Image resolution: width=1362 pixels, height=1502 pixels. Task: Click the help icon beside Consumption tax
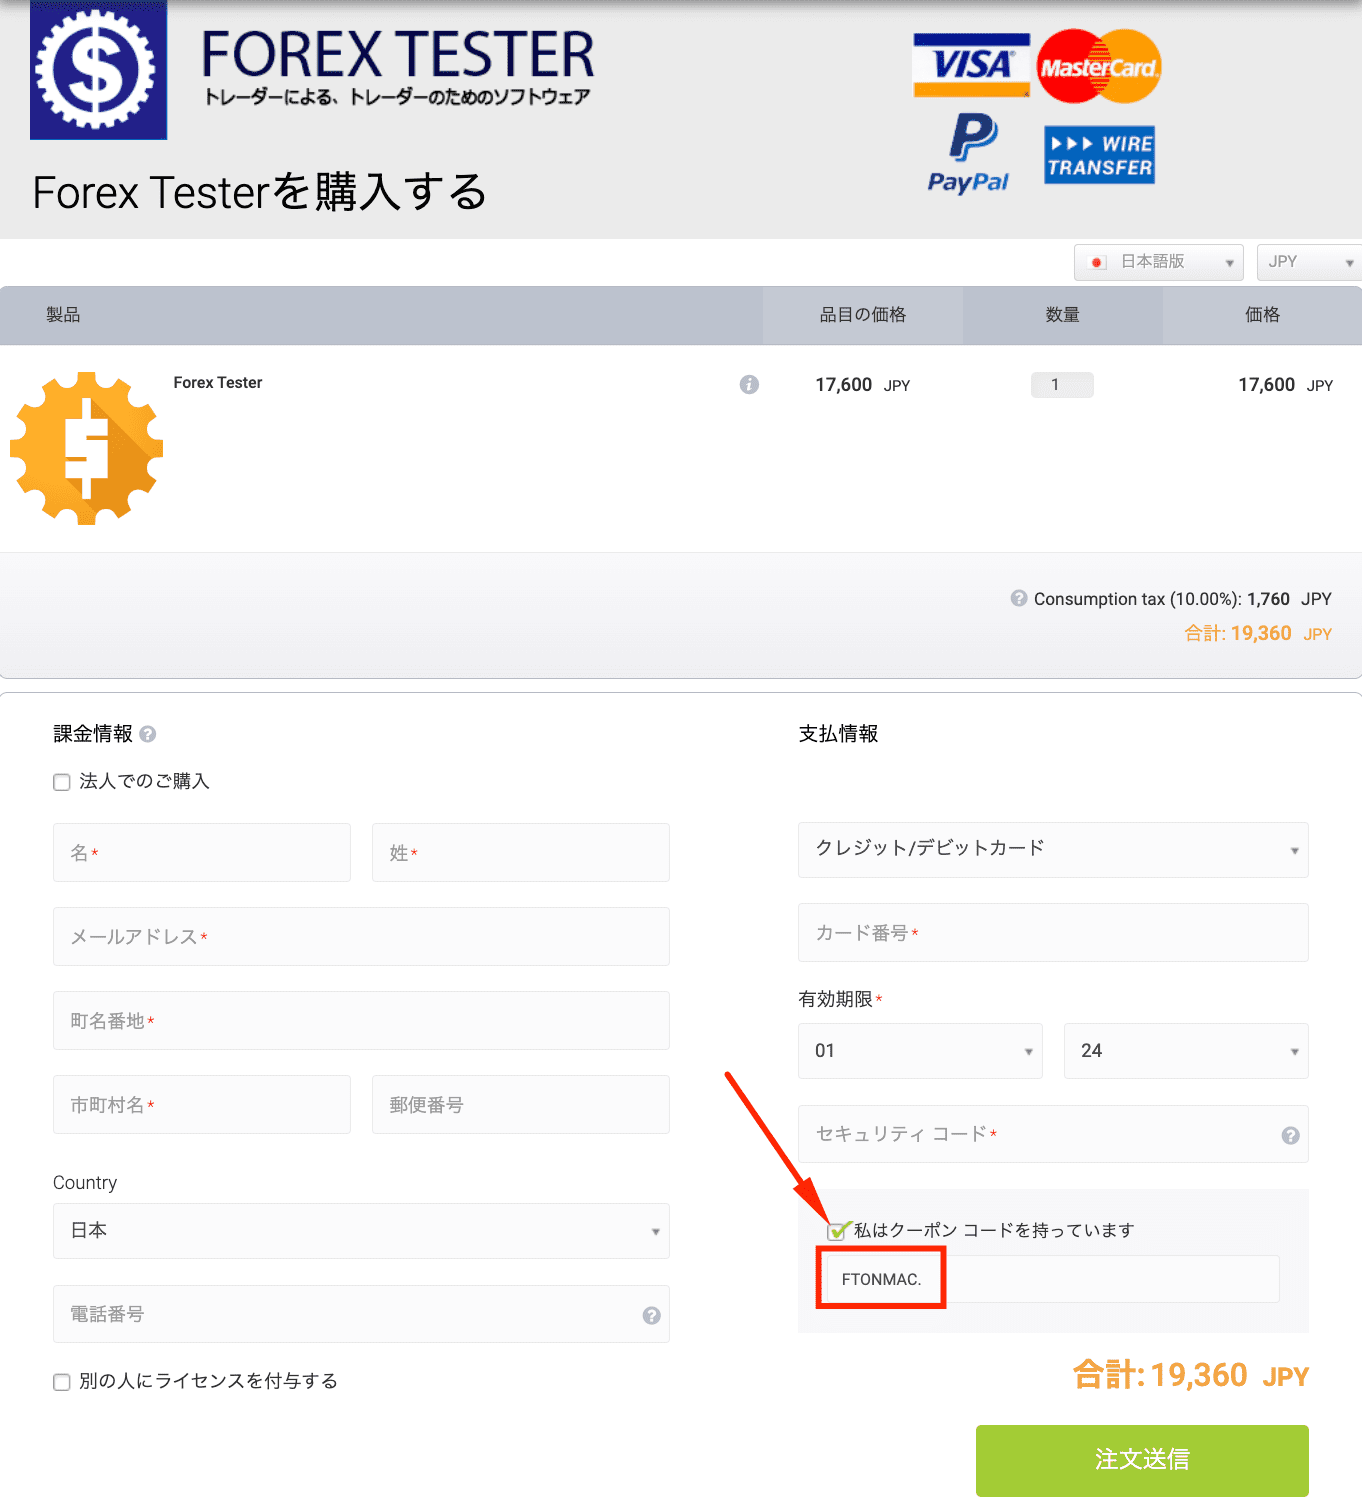[x=1019, y=598]
